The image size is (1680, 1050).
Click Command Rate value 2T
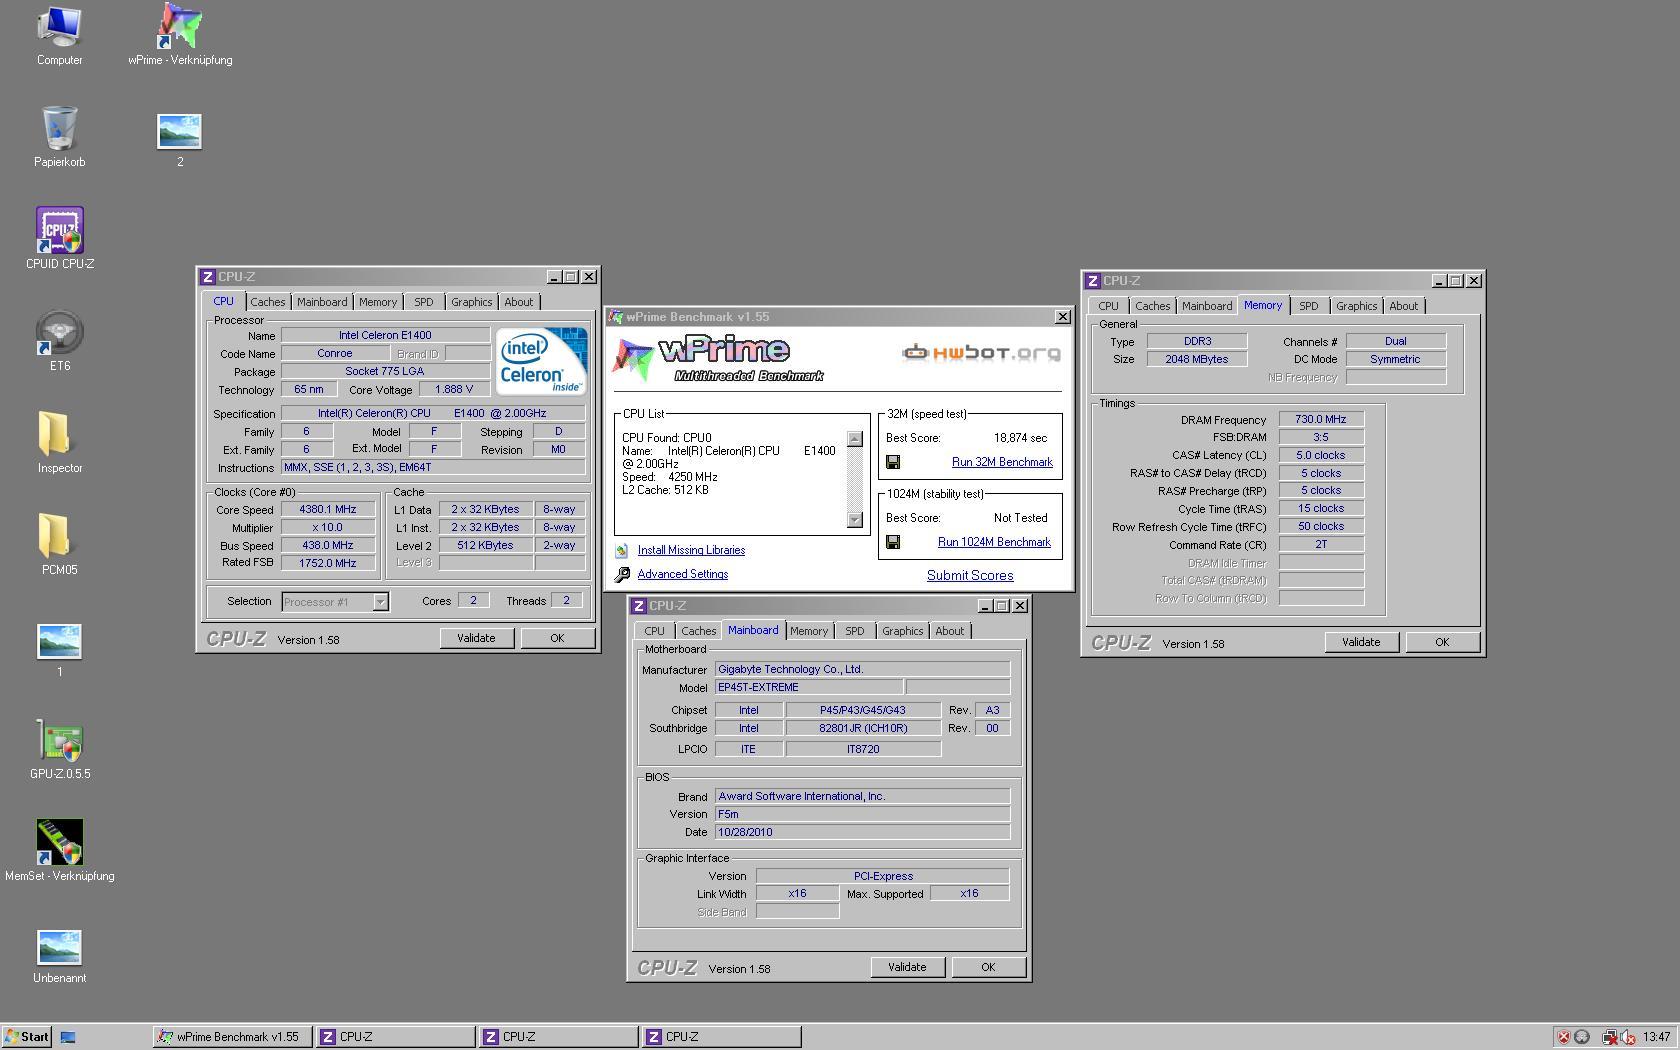coord(1321,545)
